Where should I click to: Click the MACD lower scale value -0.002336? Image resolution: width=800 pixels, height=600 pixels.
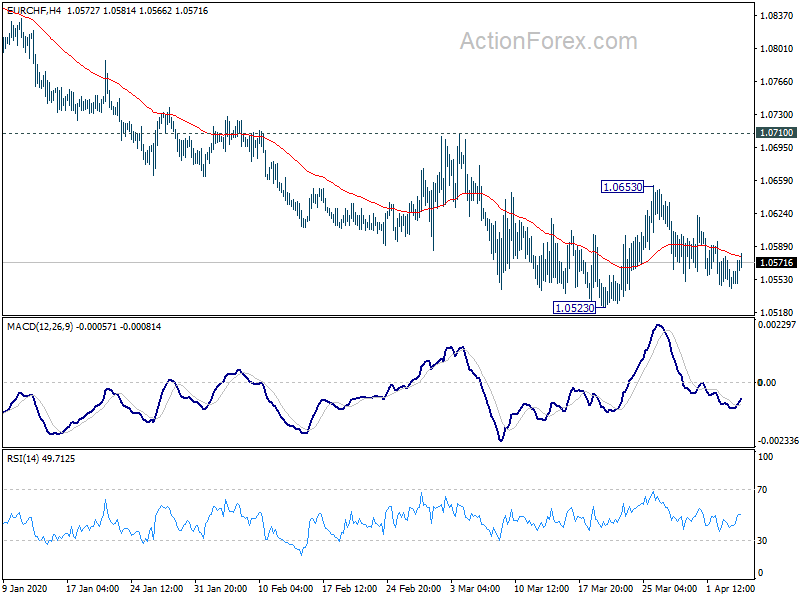(778, 440)
